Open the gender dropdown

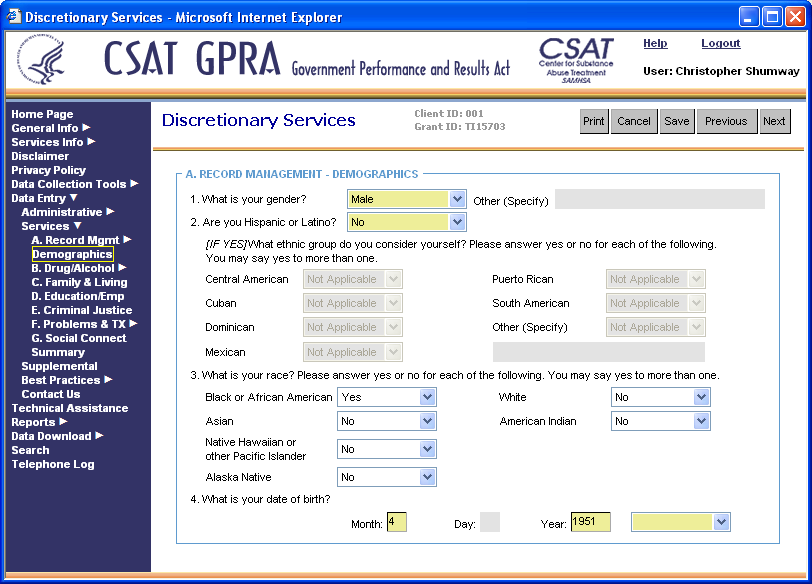pyautogui.click(x=406, y=199)
